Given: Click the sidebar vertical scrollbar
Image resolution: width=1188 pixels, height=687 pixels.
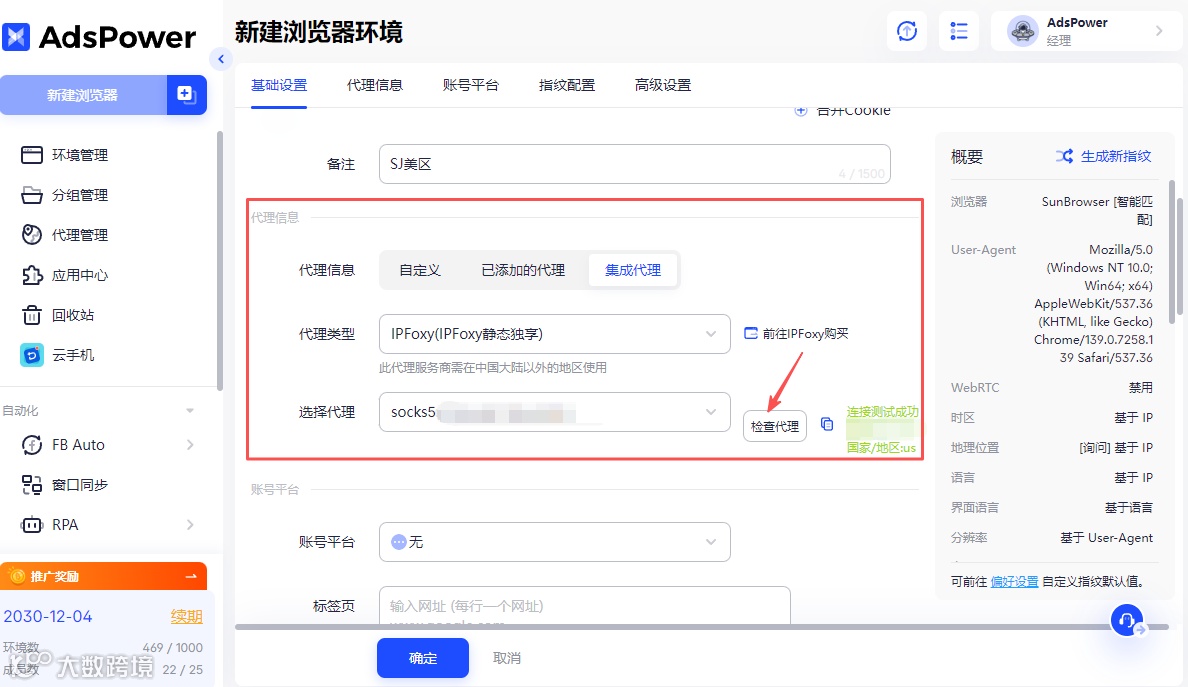Looking at the screenshot, I should (x=220, y=261).
